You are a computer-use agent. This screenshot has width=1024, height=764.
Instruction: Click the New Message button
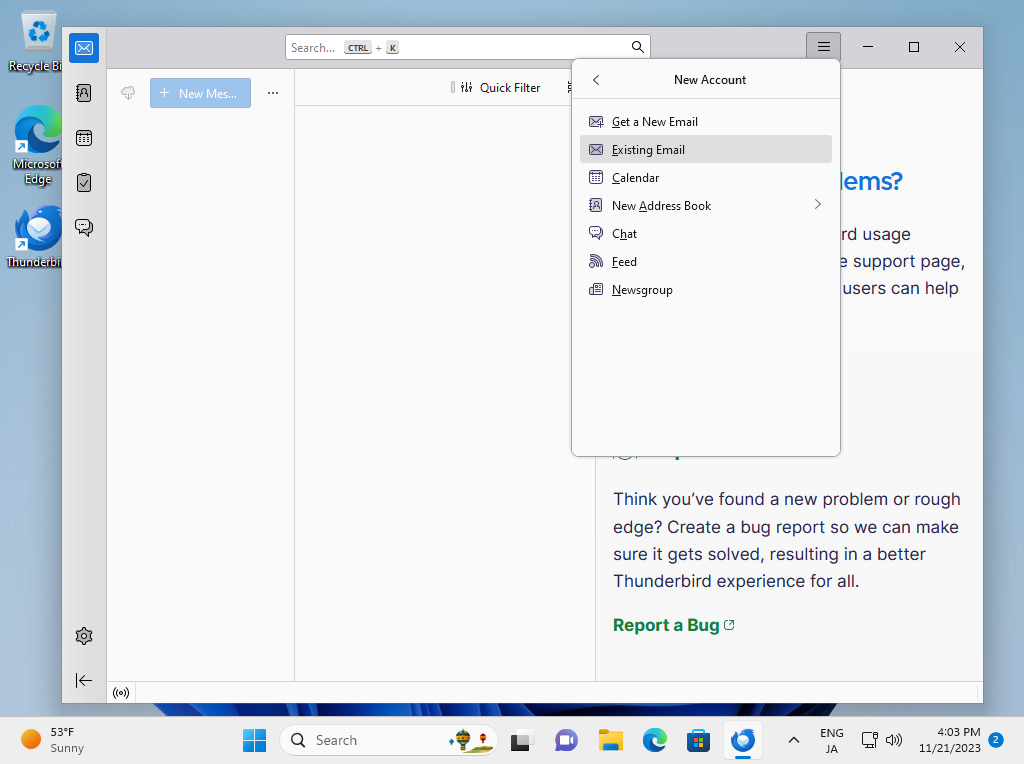click(x=200, y=92)
